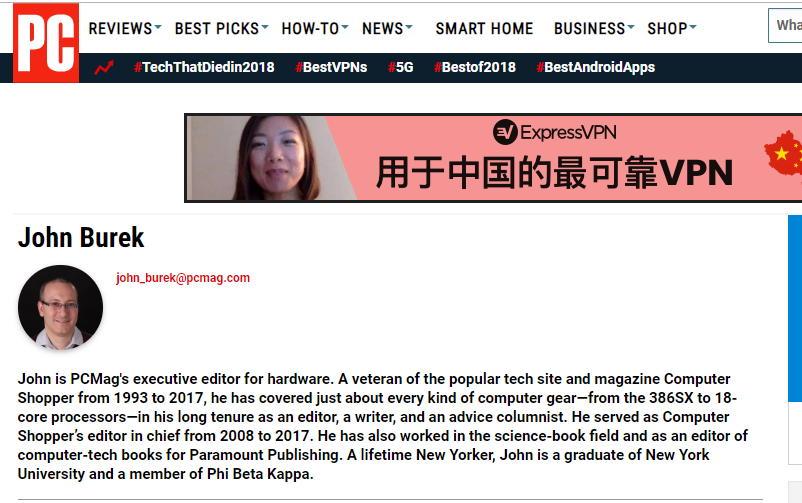This screenshot has width=802, height=503.
Task: Open the #Bestof2018 trending tag
Action: click(x=475, y=68)
